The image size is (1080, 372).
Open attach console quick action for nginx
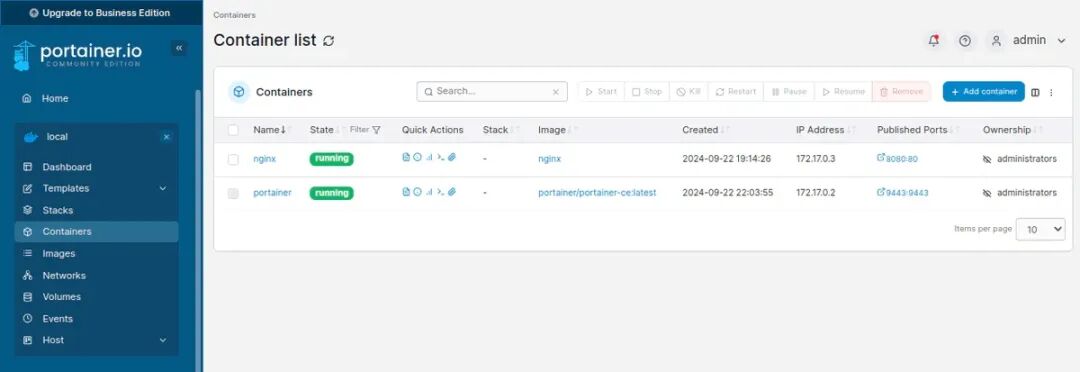pos(452,157)
